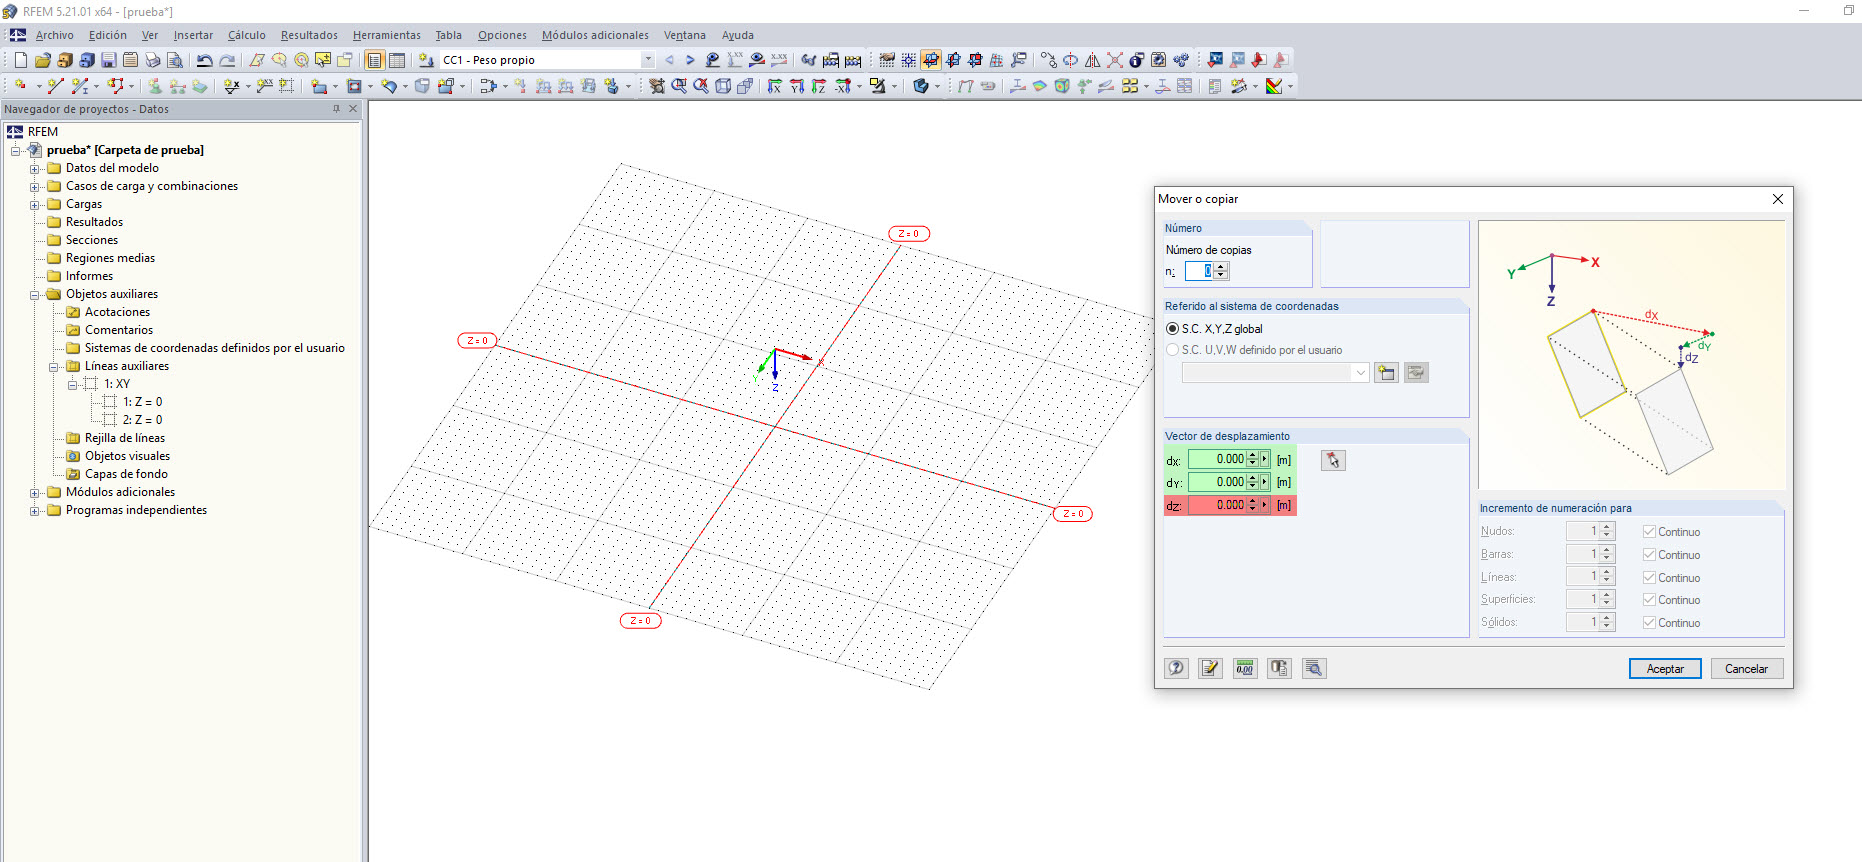Click the view in Z direction icon
The width and height of the screenshot is (1862, 862).
[x=819, y=86]
